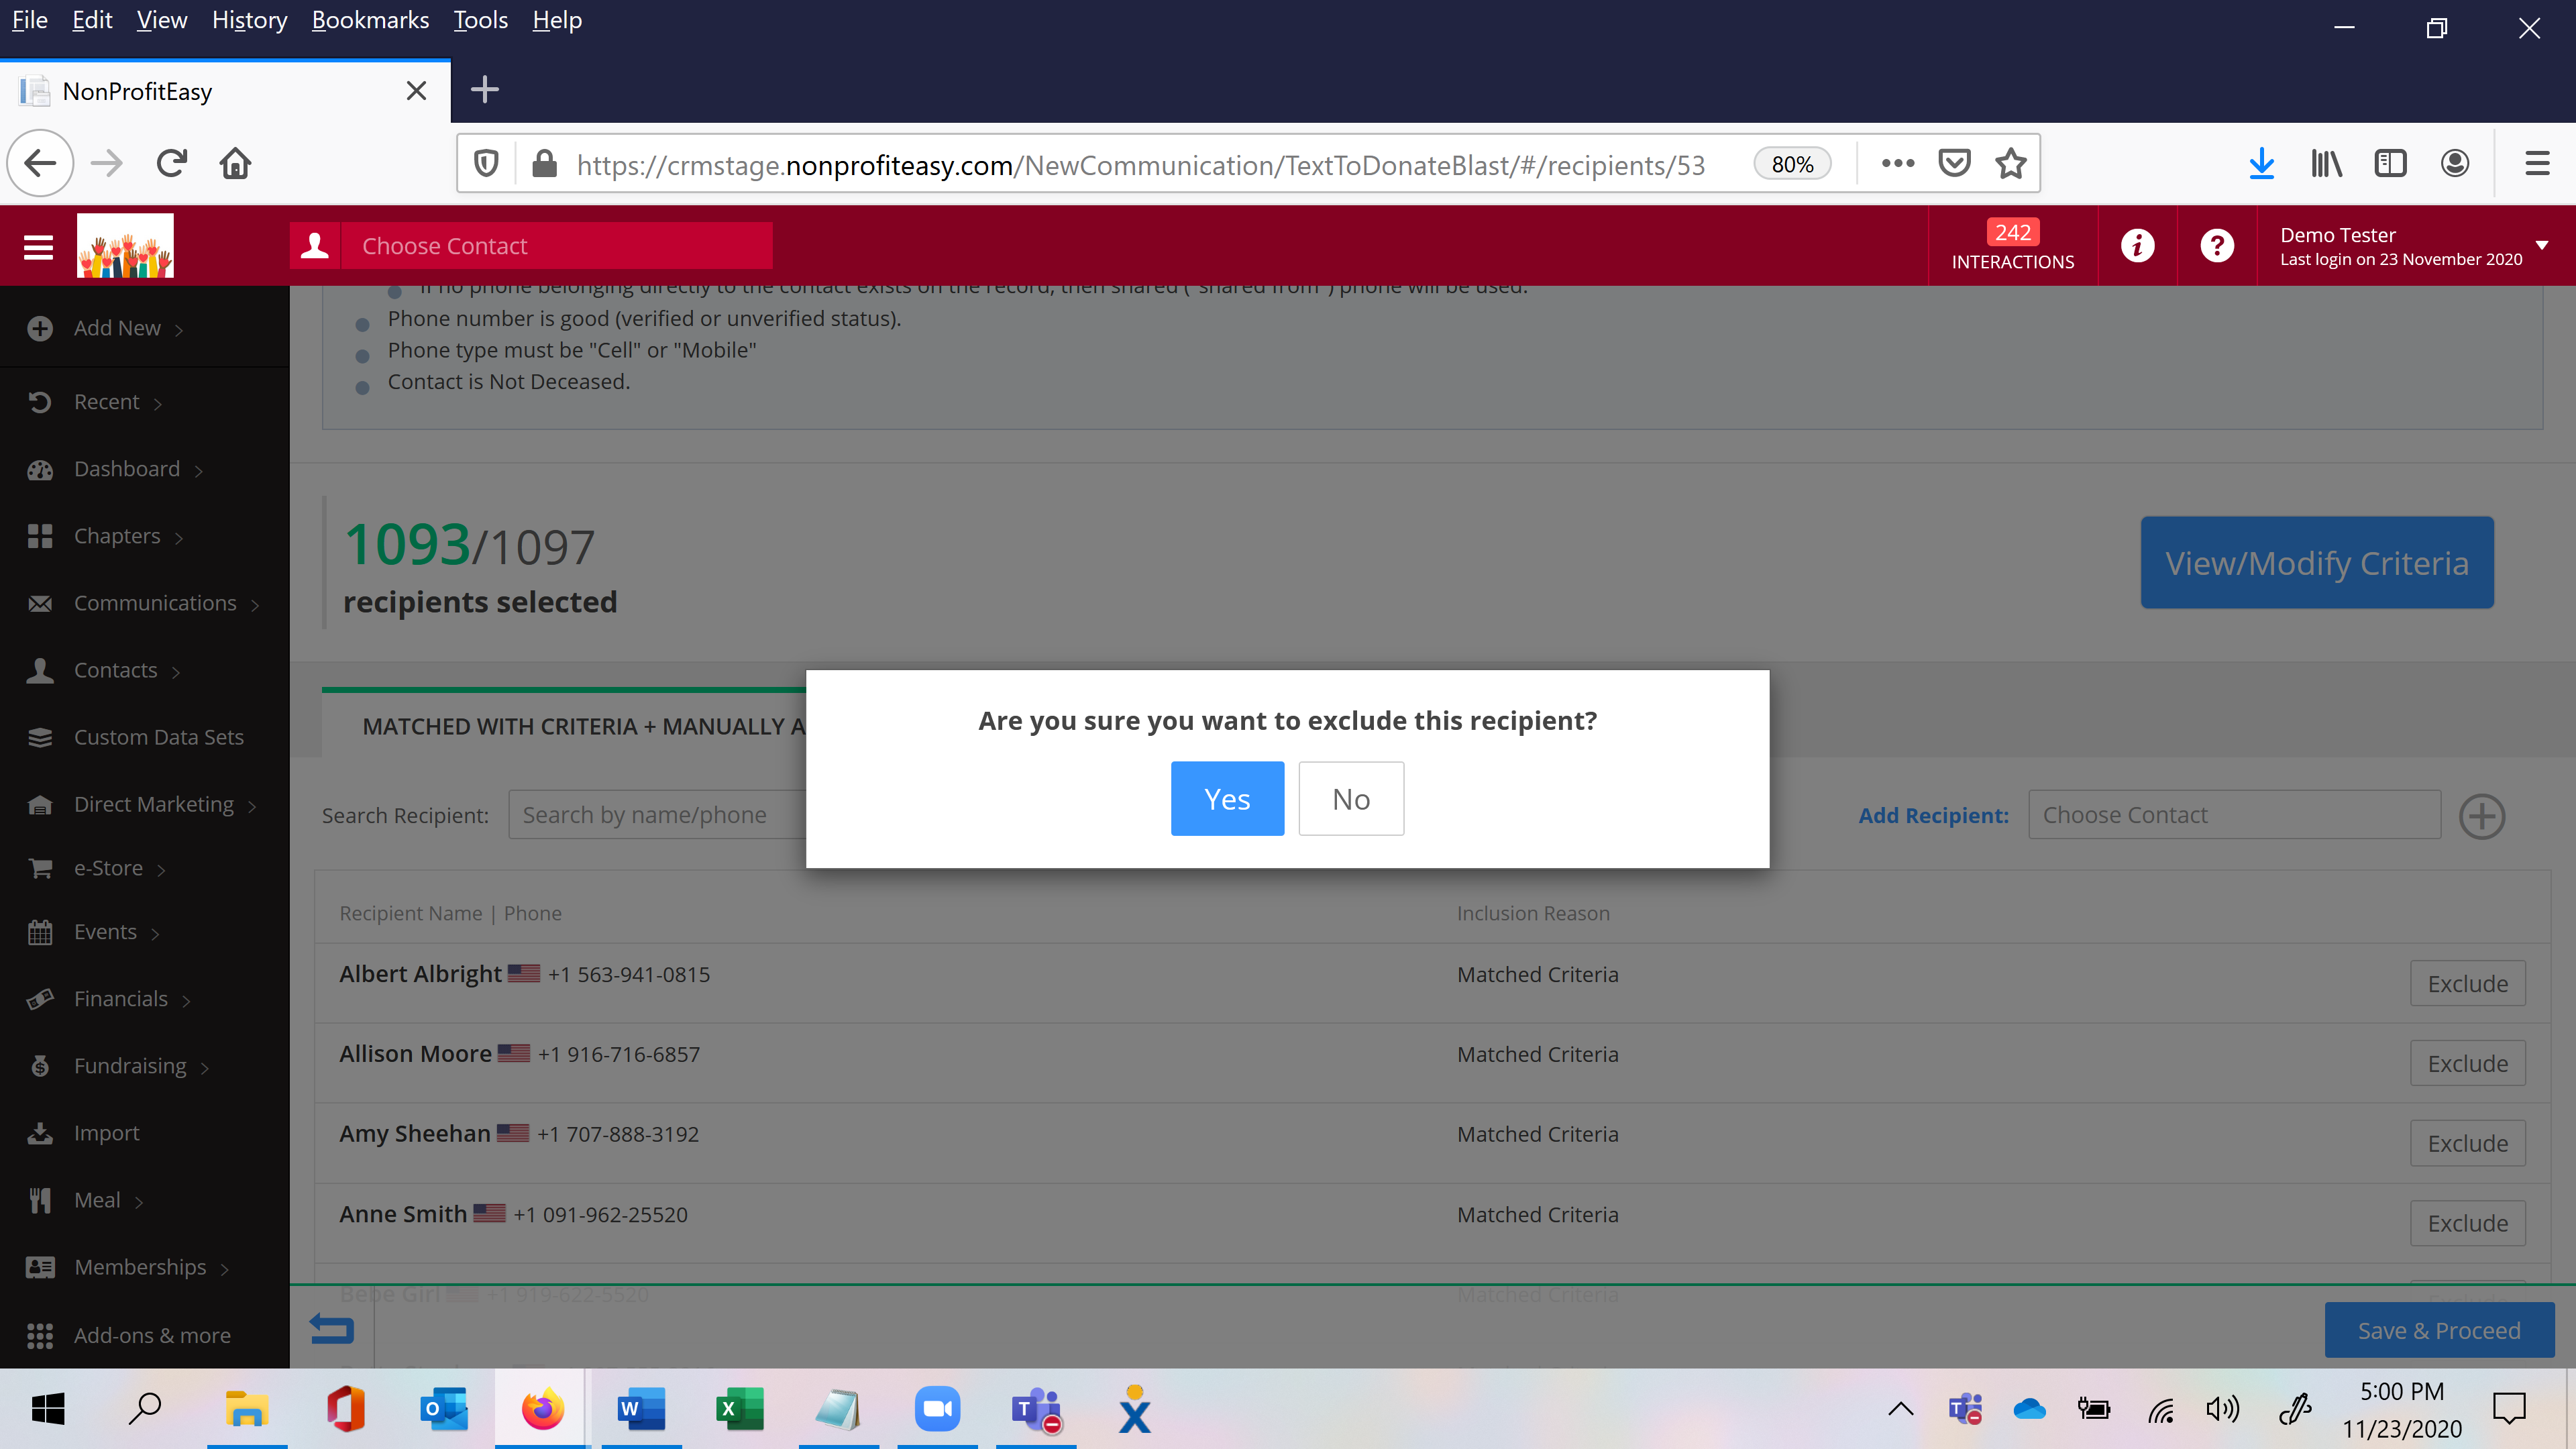This screenshot has height=1449, width=2576.
Task: Open Excel from the taskbar
Action: point(739,1409)
